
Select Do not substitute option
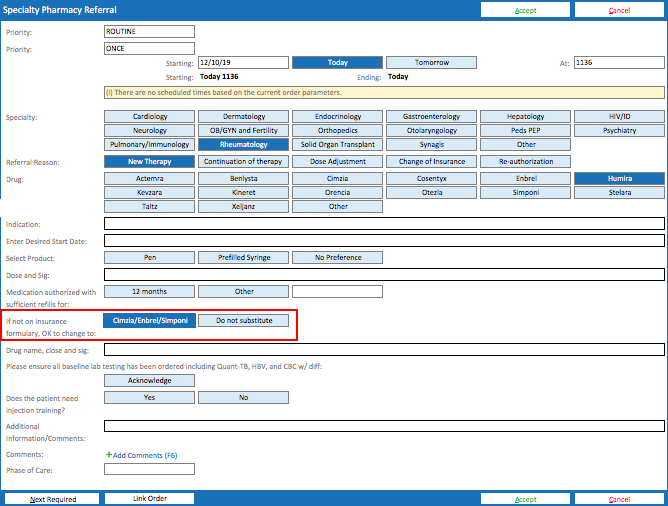pos(243,321)
